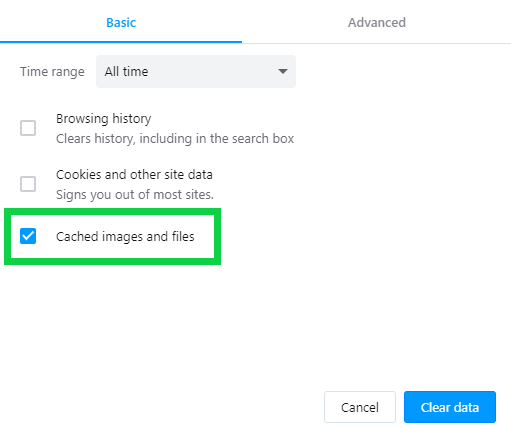Dismiss the dialog with Cancel
Viewport: 511px width, 435px height.
coord(360,407)
